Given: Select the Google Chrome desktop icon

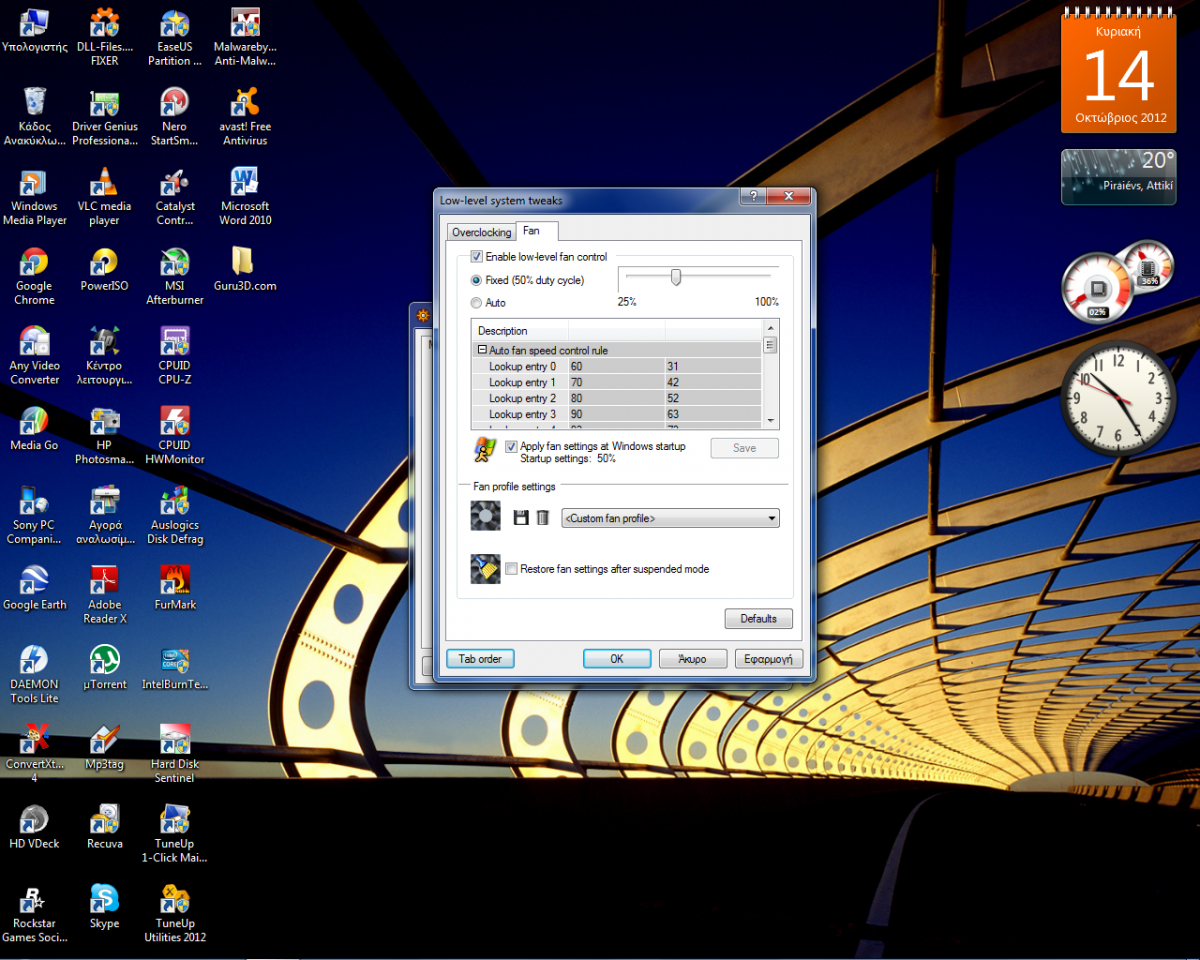Looking at the screenshot, I should (34, 277).
